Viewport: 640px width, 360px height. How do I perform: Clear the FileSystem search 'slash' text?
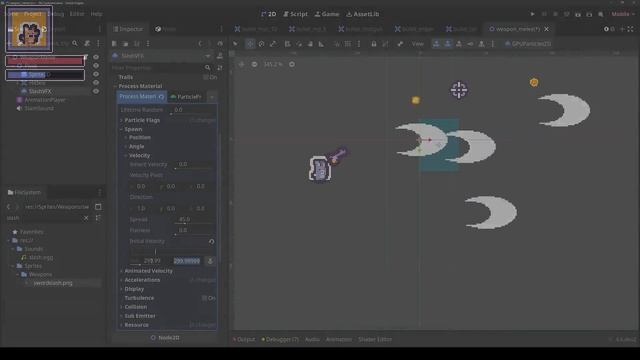(86, 218)
